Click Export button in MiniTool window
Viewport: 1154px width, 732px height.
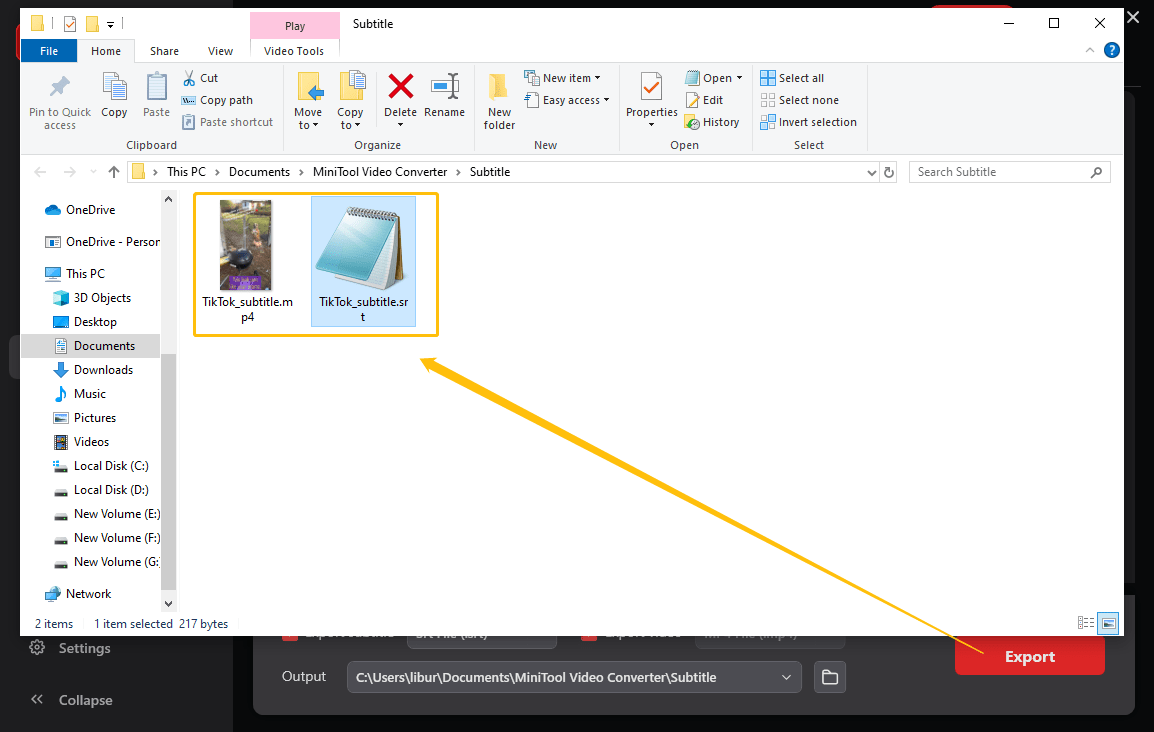click(x=1030, y=656)
